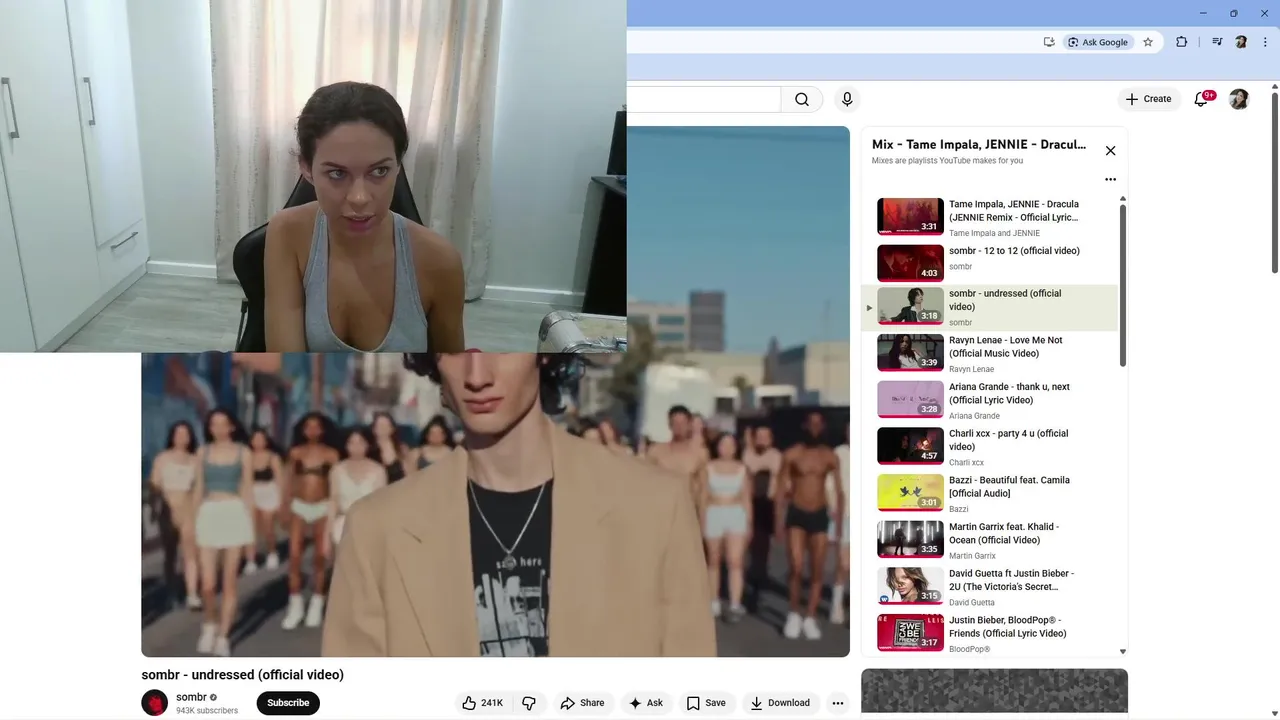
Task: Play Ravyn Lenae - Love Me Not
Action: tap(989, 354)
